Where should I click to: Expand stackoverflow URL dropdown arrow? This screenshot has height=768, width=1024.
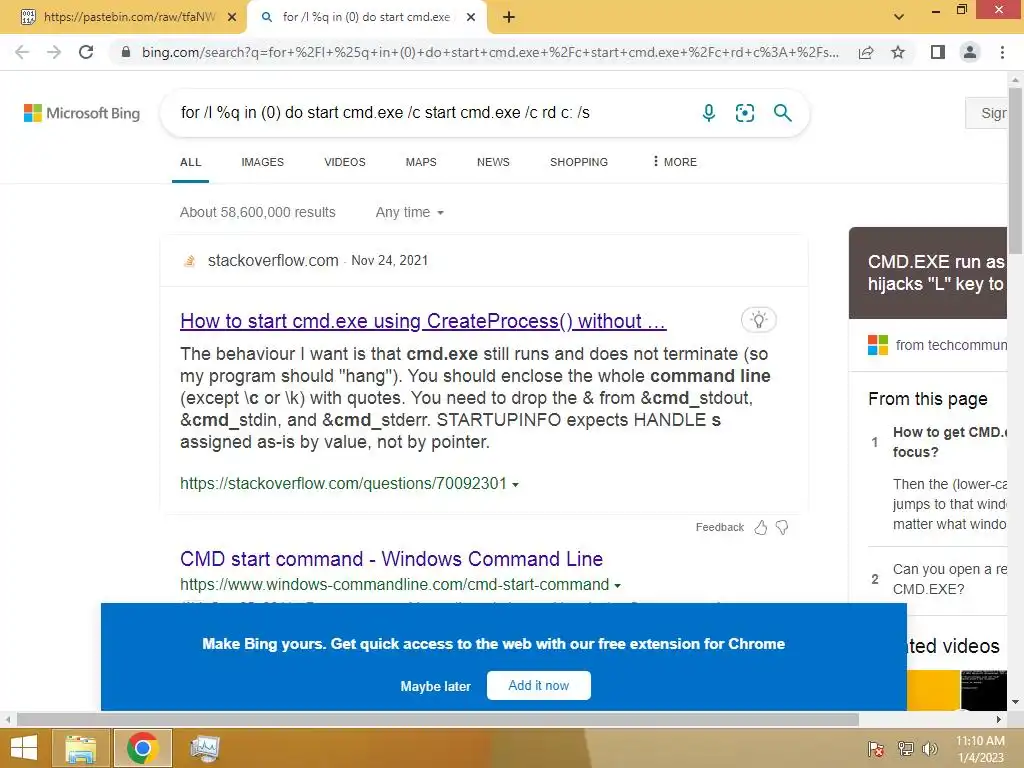coord(516,485)
